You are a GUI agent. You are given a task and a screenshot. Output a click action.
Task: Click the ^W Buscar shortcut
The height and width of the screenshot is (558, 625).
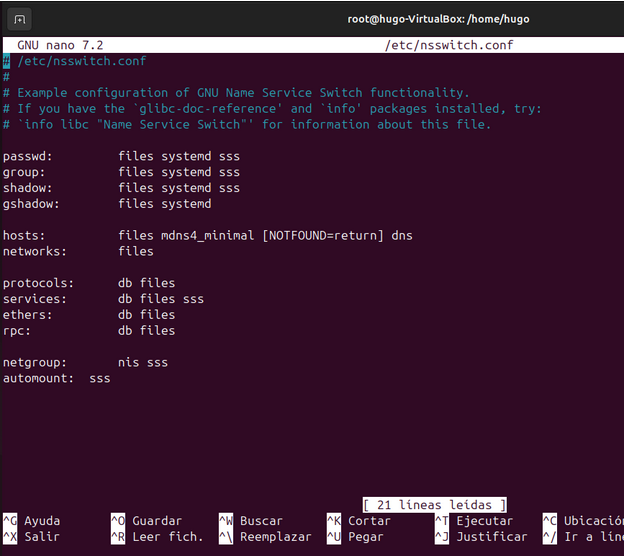click(x=251, y=521)
